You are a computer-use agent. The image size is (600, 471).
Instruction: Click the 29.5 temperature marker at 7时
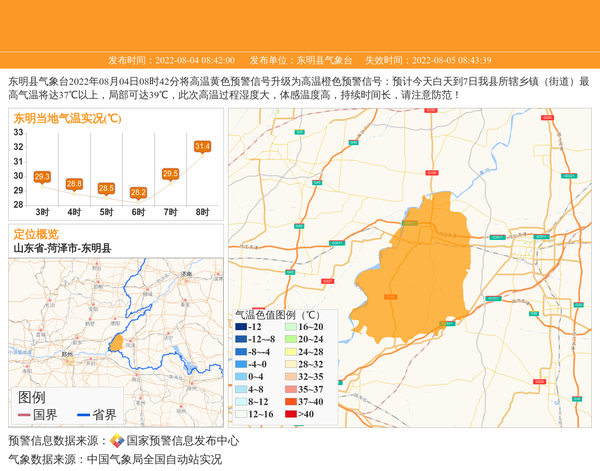pos(170,174)
